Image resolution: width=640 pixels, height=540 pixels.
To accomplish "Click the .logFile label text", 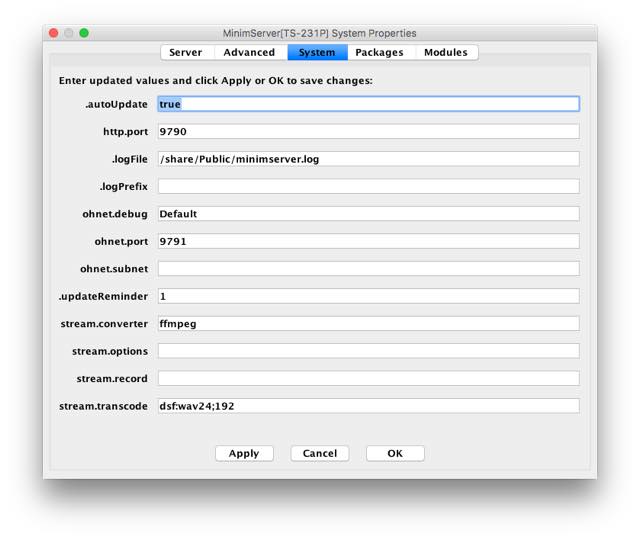I will 130,159.
